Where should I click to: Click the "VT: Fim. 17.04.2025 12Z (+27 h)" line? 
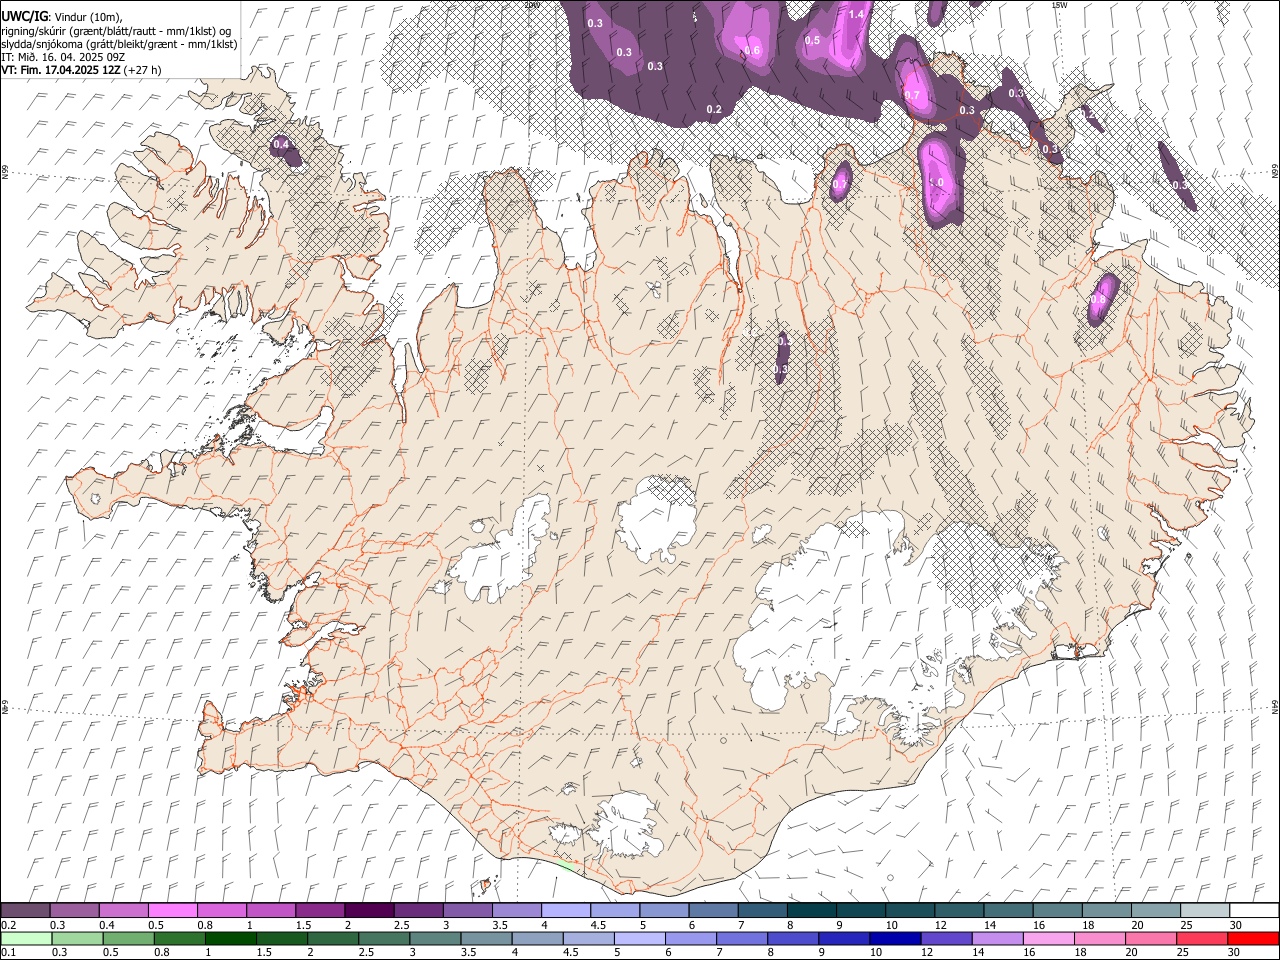(x=81, y=70)
